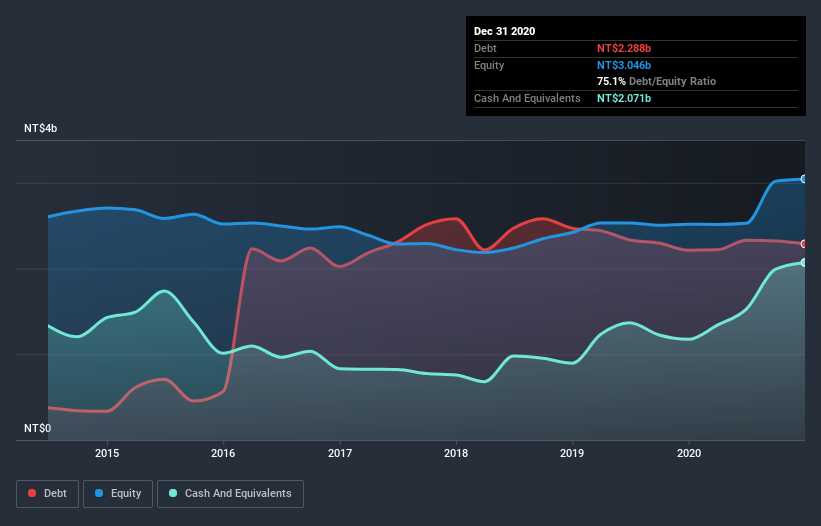Click the 2020 x-axis label
This screenshot has width=821, height=526.
tap(689, 453)
